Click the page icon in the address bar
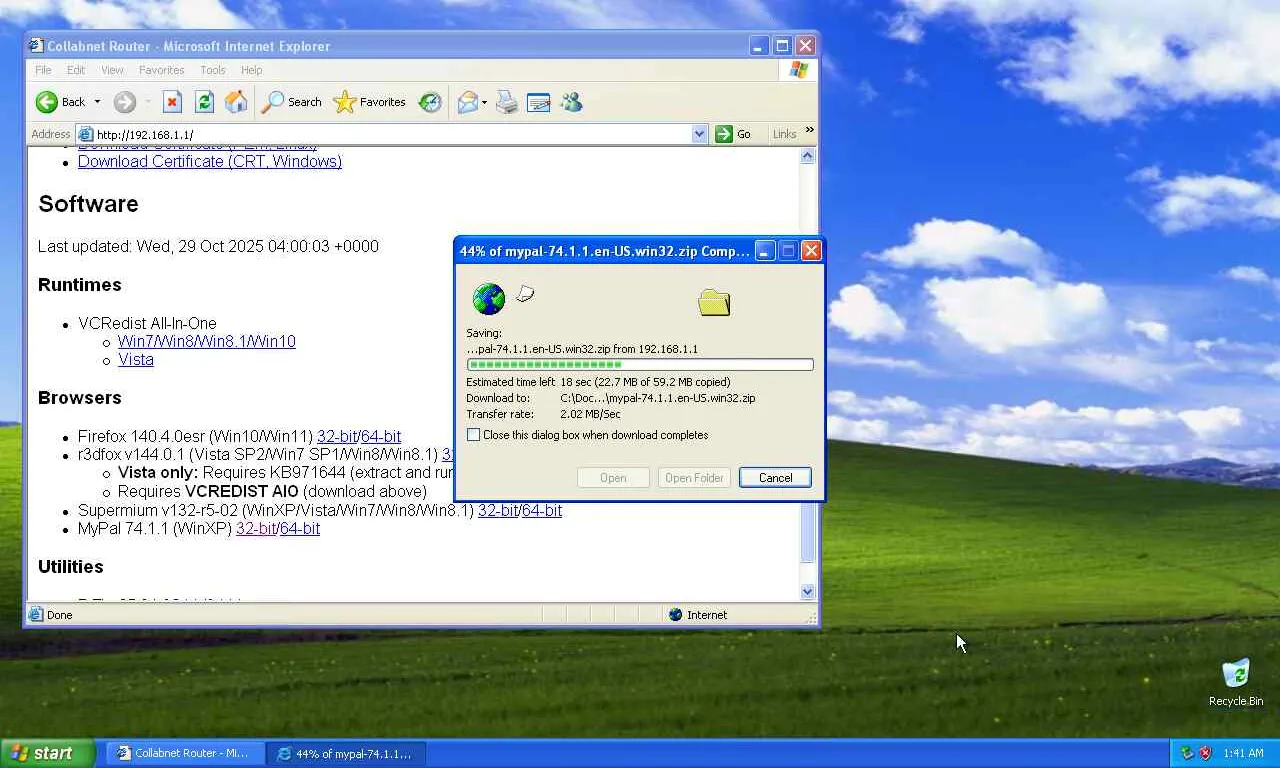Viewport: 1280px width, 768px height. [86, 134]
